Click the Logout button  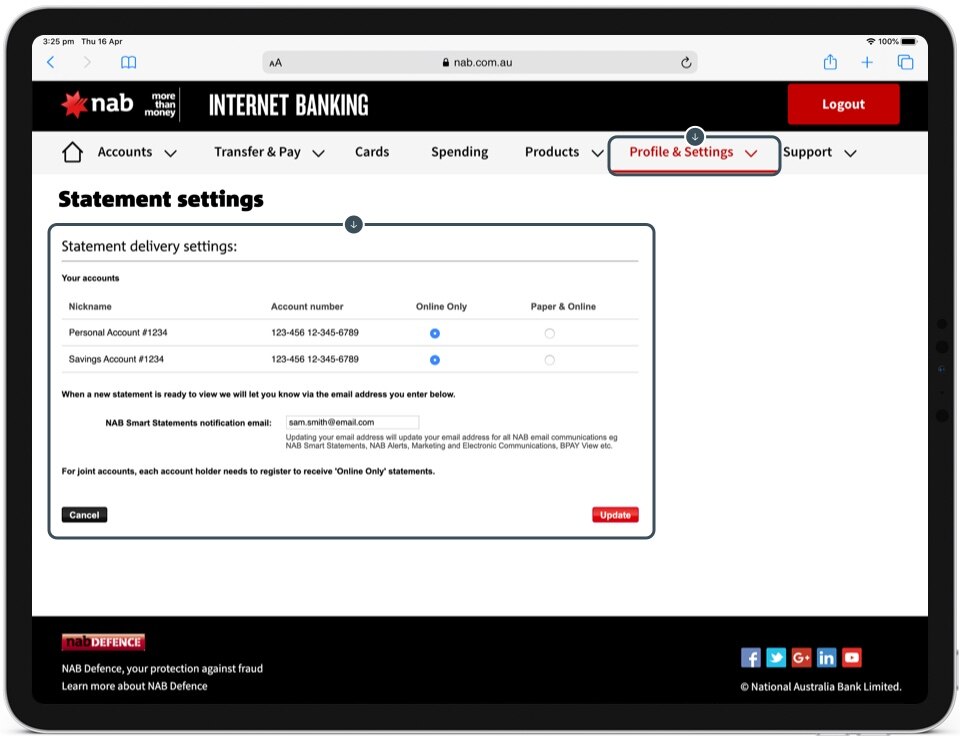click(843, 104)
